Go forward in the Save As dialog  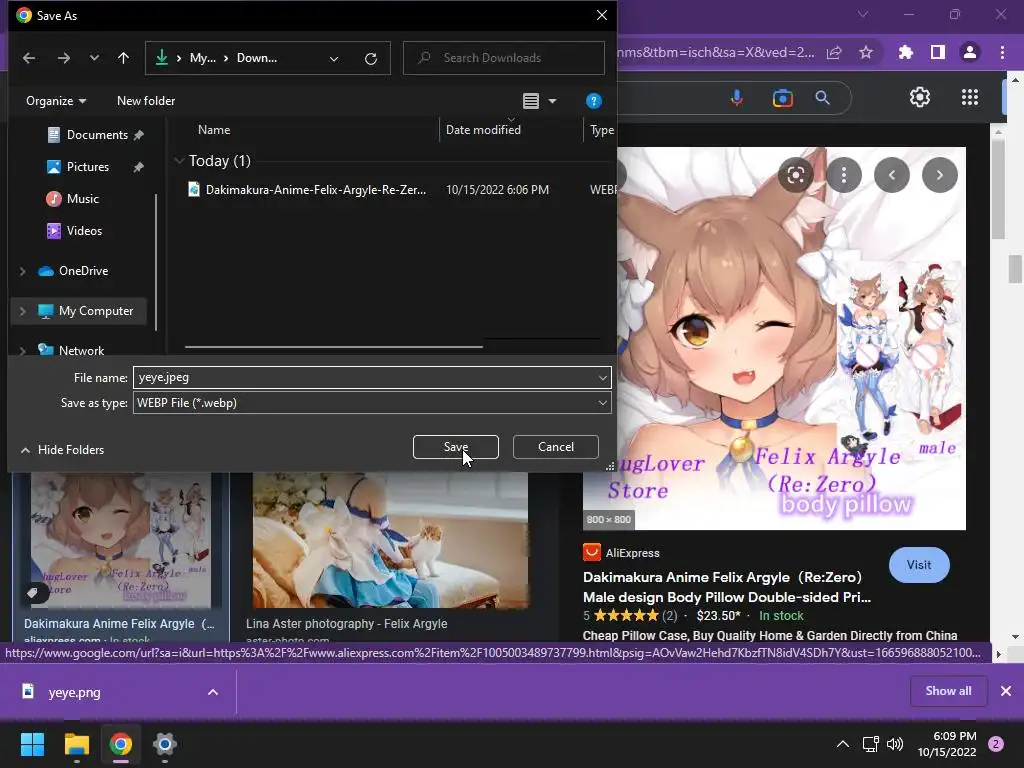63,58
